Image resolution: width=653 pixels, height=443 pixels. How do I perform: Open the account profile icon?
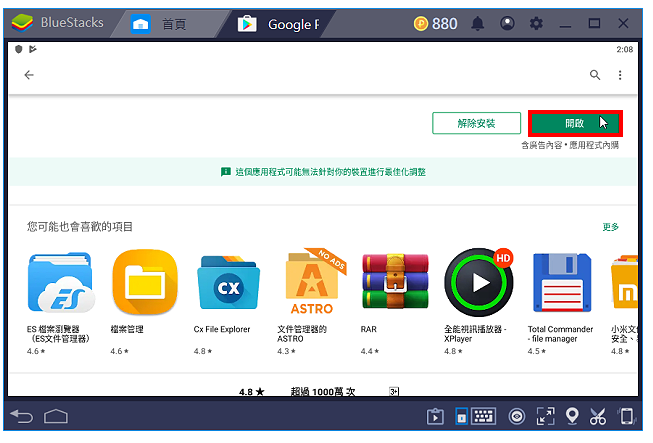click(x=507, y=23)
